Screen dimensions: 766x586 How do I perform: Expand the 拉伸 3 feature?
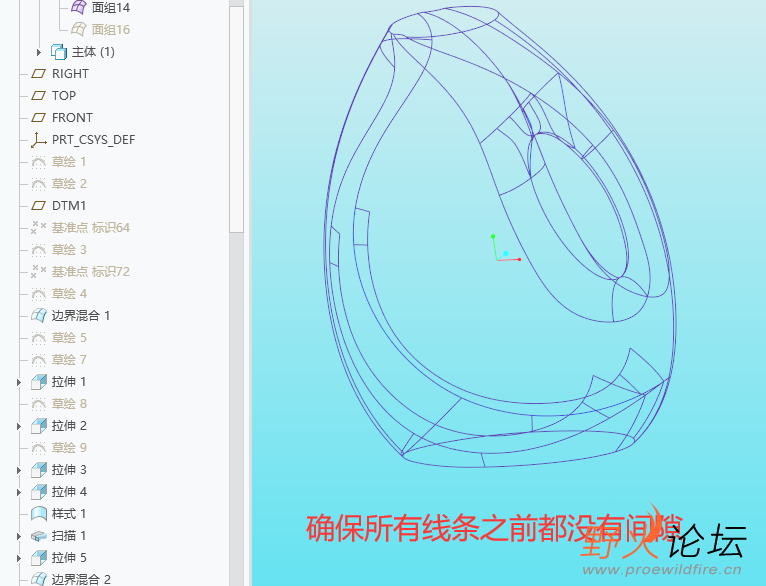coord(19,470)
